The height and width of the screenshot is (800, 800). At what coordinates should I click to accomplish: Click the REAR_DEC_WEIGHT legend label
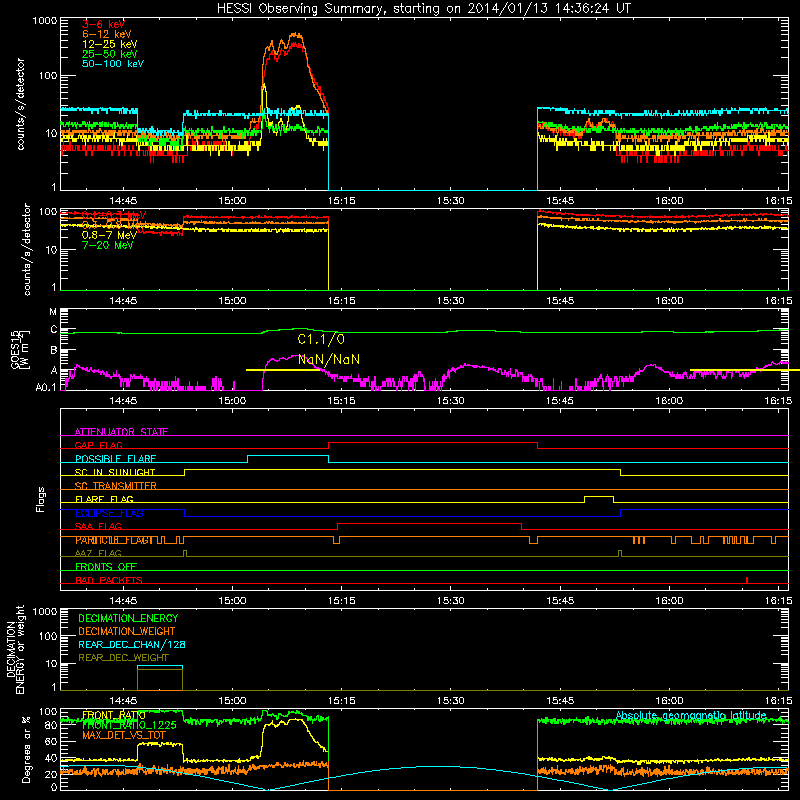123,658
